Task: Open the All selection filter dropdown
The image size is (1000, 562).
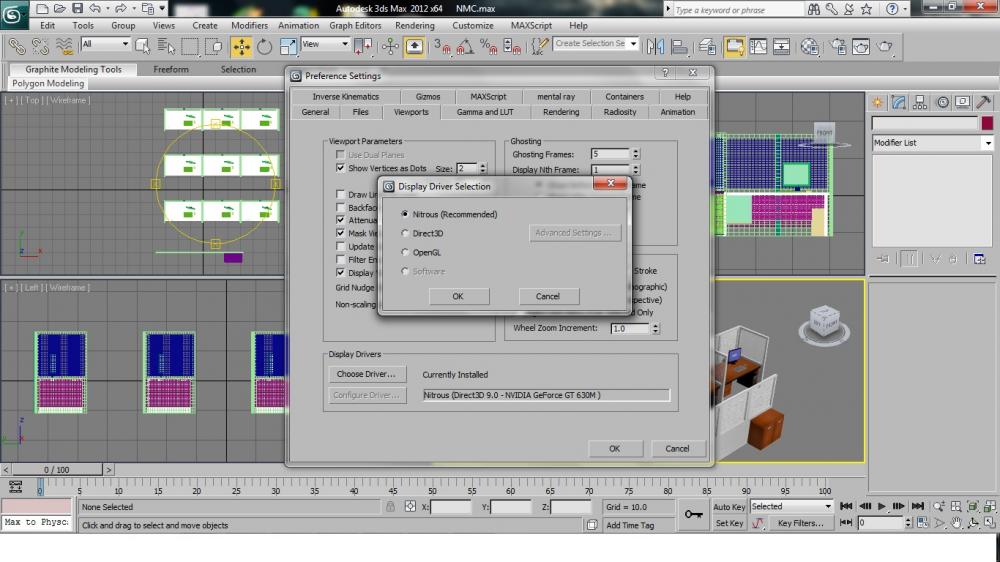Action: coord(105,44)
